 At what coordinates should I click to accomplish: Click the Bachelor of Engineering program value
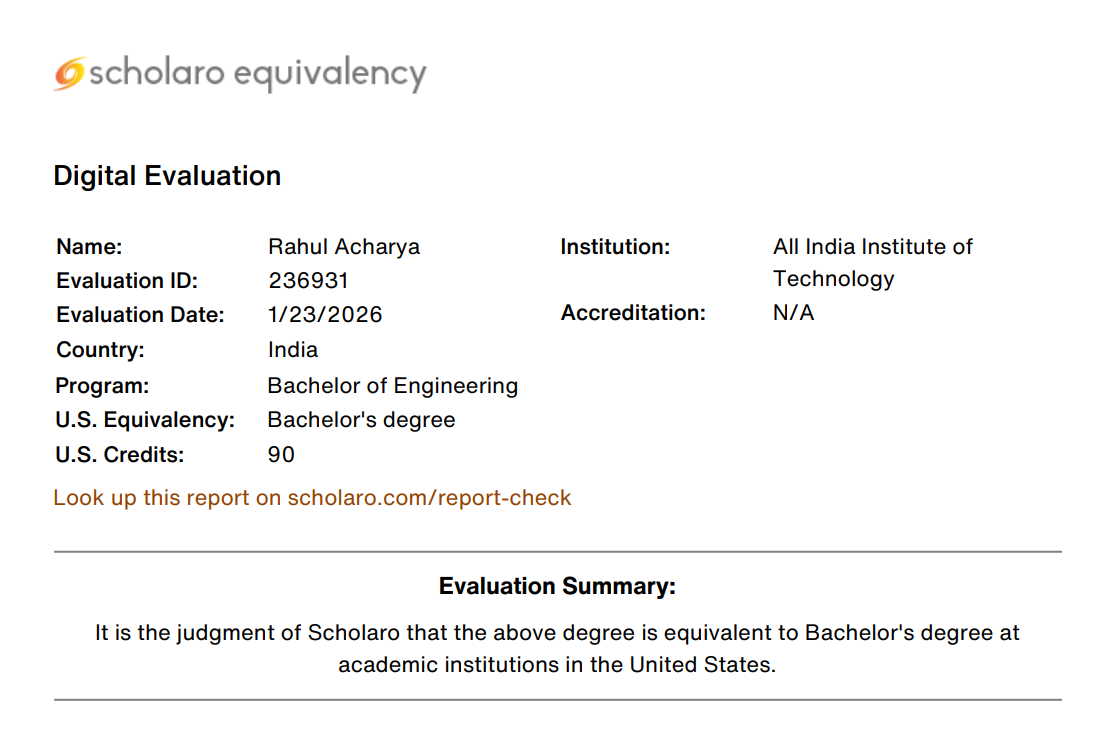pyautogui.click(x=393, y=386)
